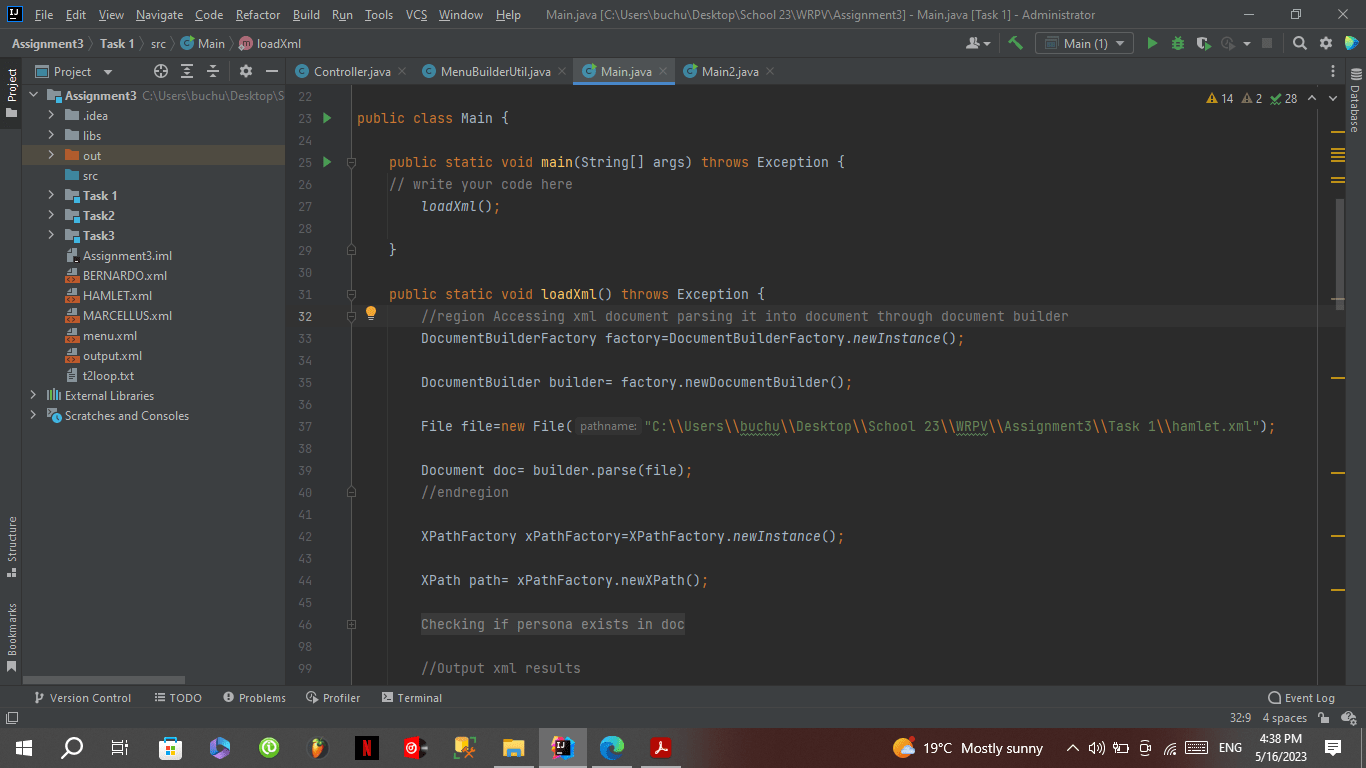
Task: Click Expand All in Project panel header
Action: (187, 71)
